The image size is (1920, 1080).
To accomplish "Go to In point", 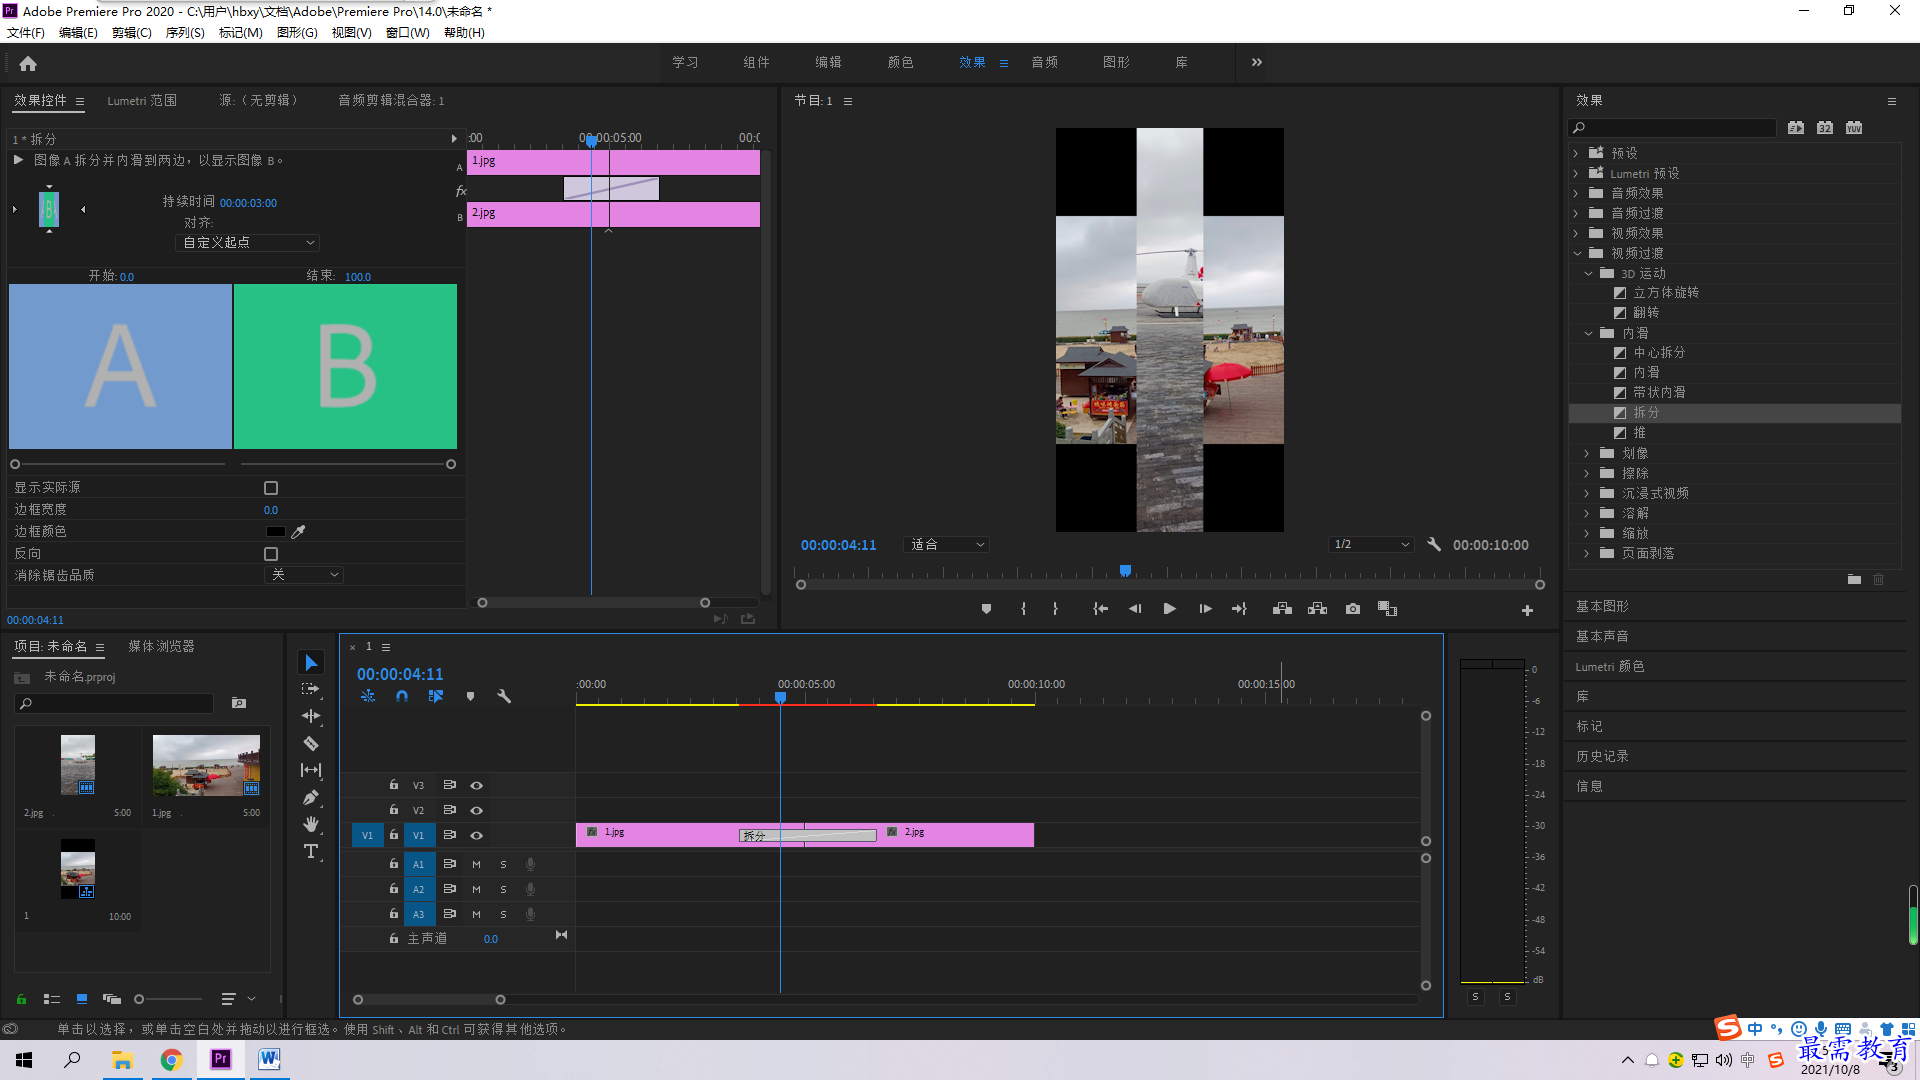I will 1100,609.
